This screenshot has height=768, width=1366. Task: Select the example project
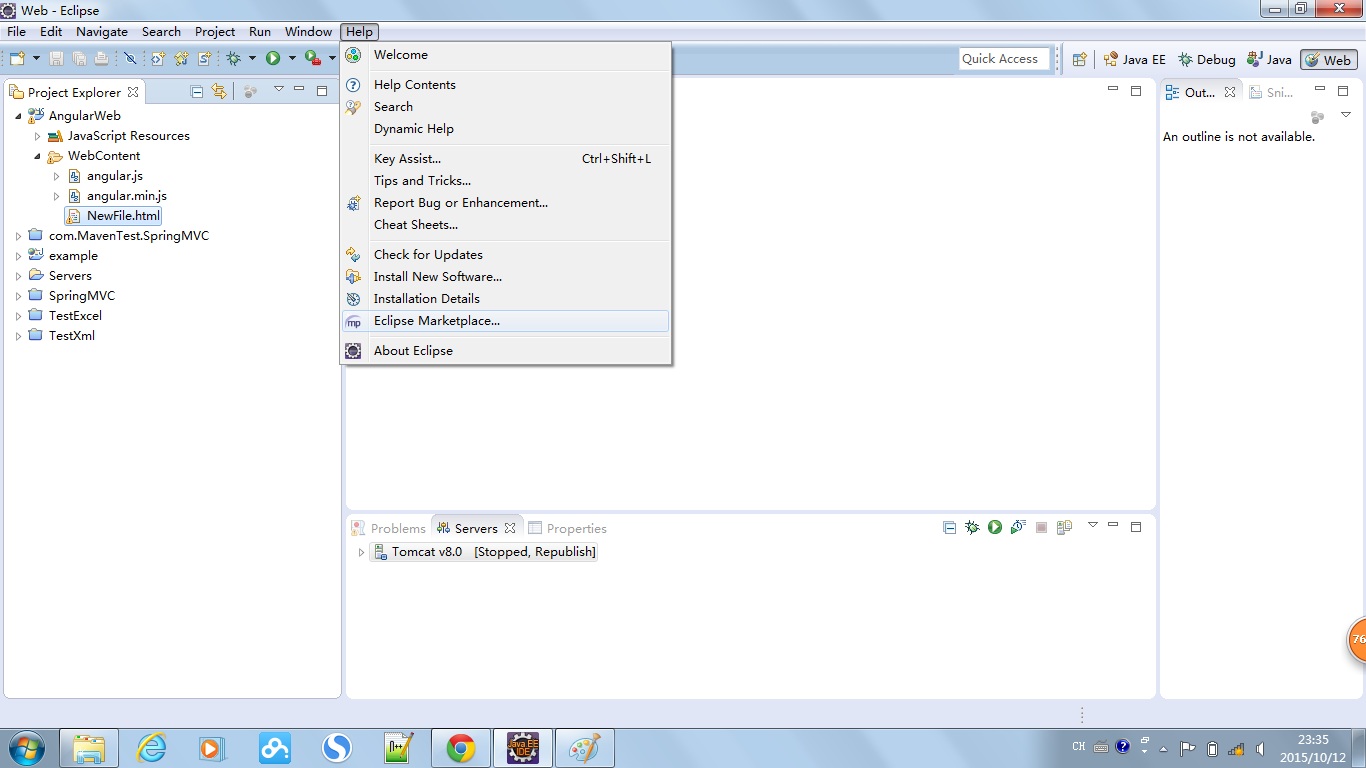coord(73,256)
